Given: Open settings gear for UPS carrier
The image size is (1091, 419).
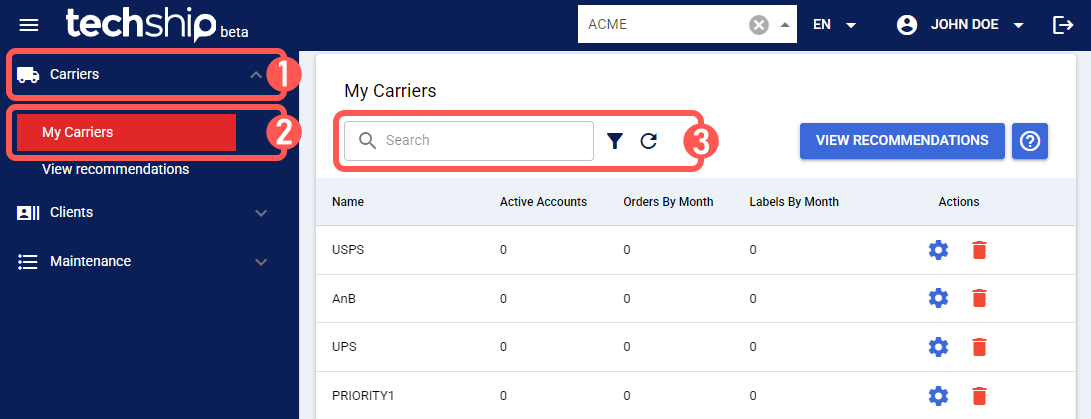Looking at the screenshot, I should pos(939,347).
